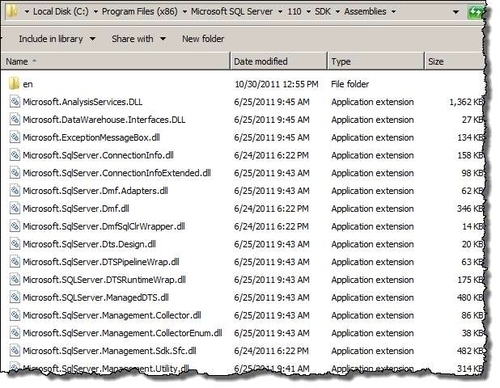Viewport: 500px width, 388px height.
Task: Click the Microsoft.SqlServer.Dmf.dll file icon
Action: click(14, 208)
